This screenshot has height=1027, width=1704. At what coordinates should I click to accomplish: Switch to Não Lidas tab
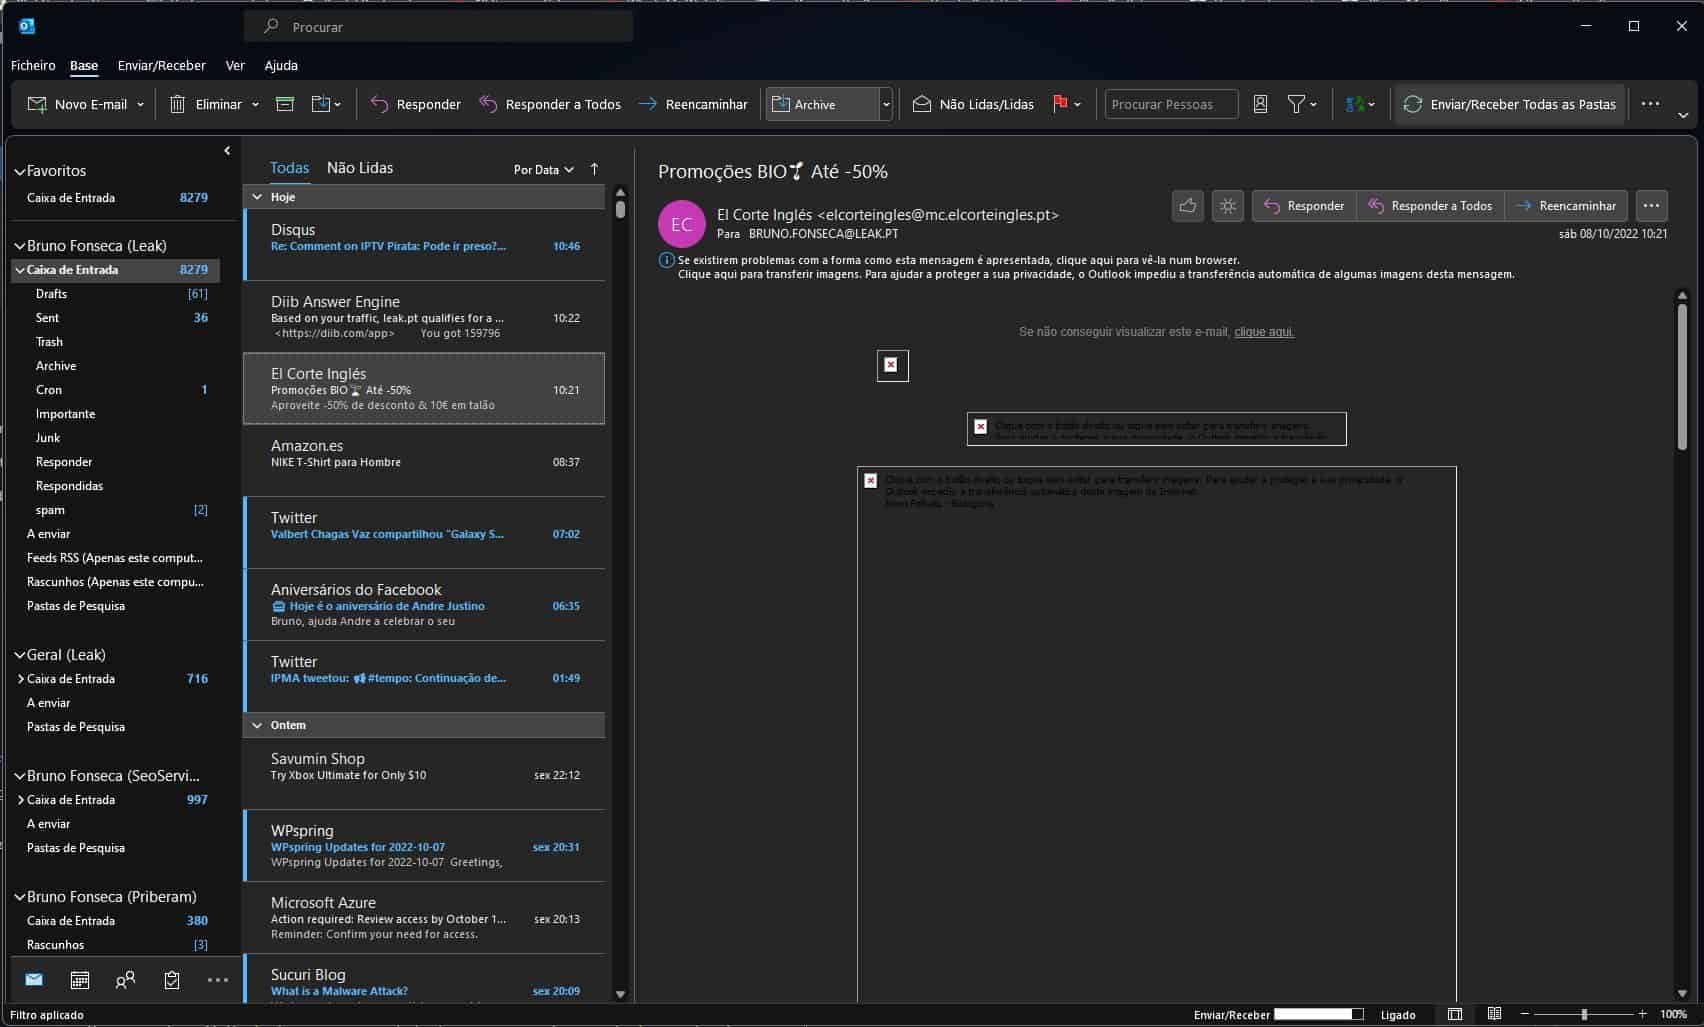click(x=359, y=168)
